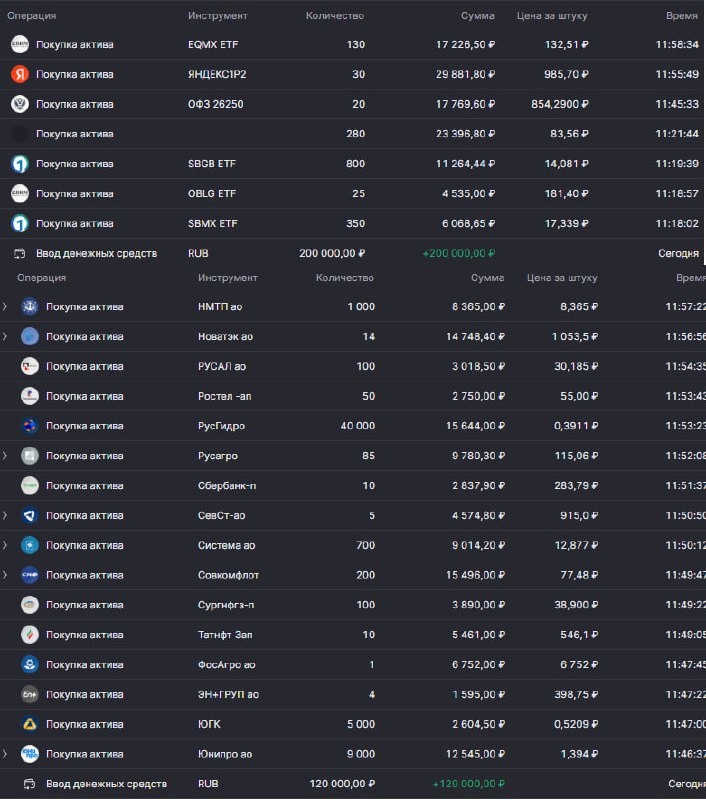
Task: Click the SBMX ETF fund logo icon
Action: click(x=20, y=223)
